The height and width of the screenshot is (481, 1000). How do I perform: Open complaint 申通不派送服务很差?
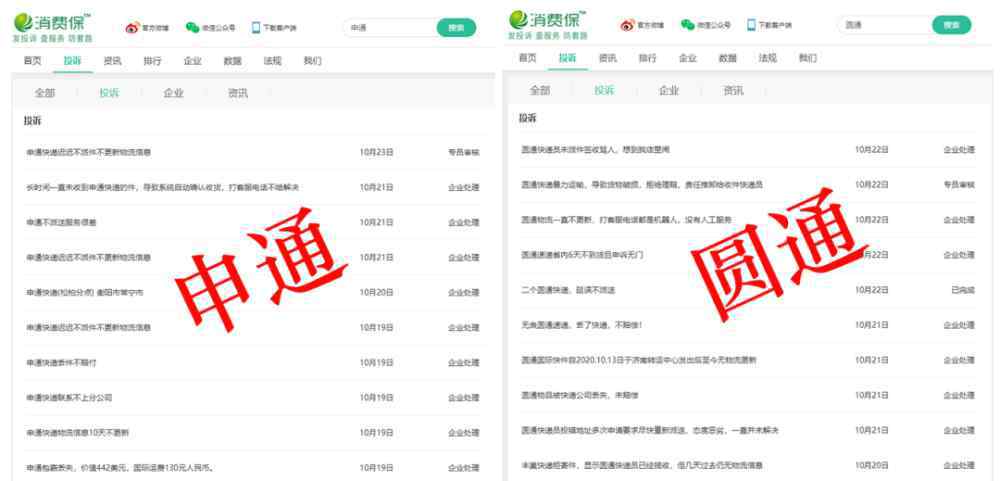click(x=61, y=223)
